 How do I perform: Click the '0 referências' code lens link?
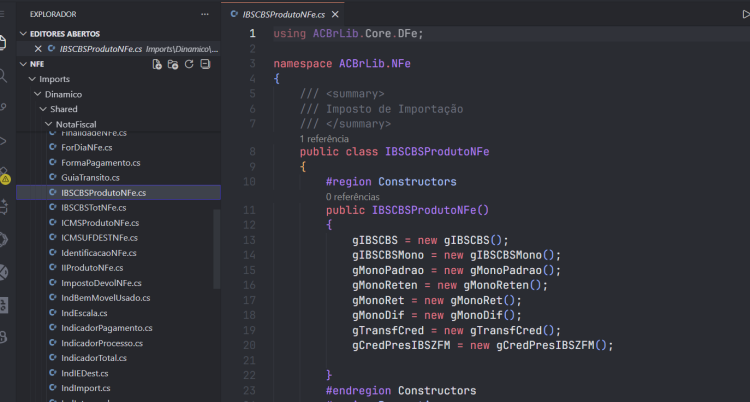(353, 197)
